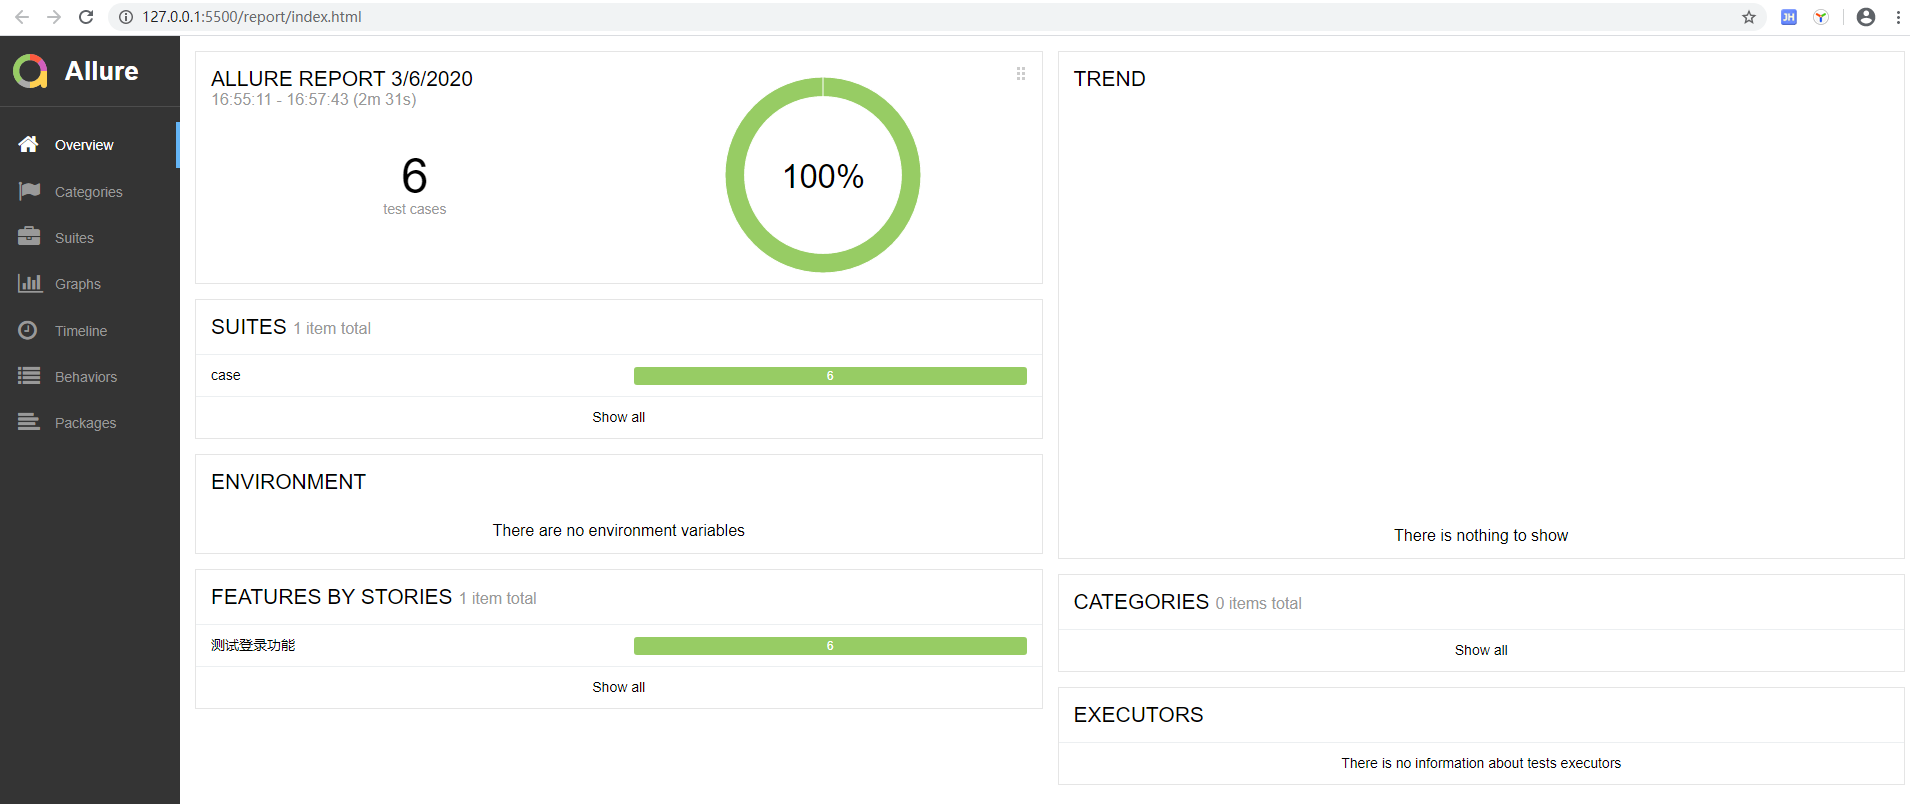Open the browser profile avatar

point(1866,17)
